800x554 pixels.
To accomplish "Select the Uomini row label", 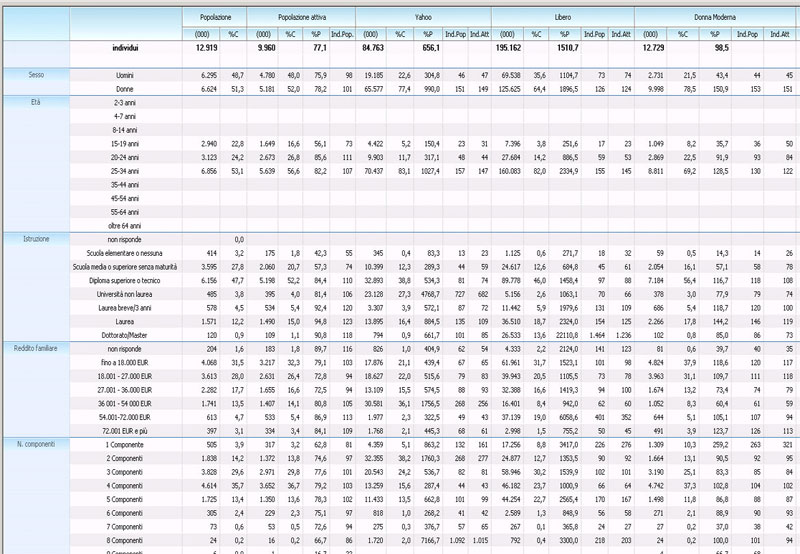I will point(151,75).
